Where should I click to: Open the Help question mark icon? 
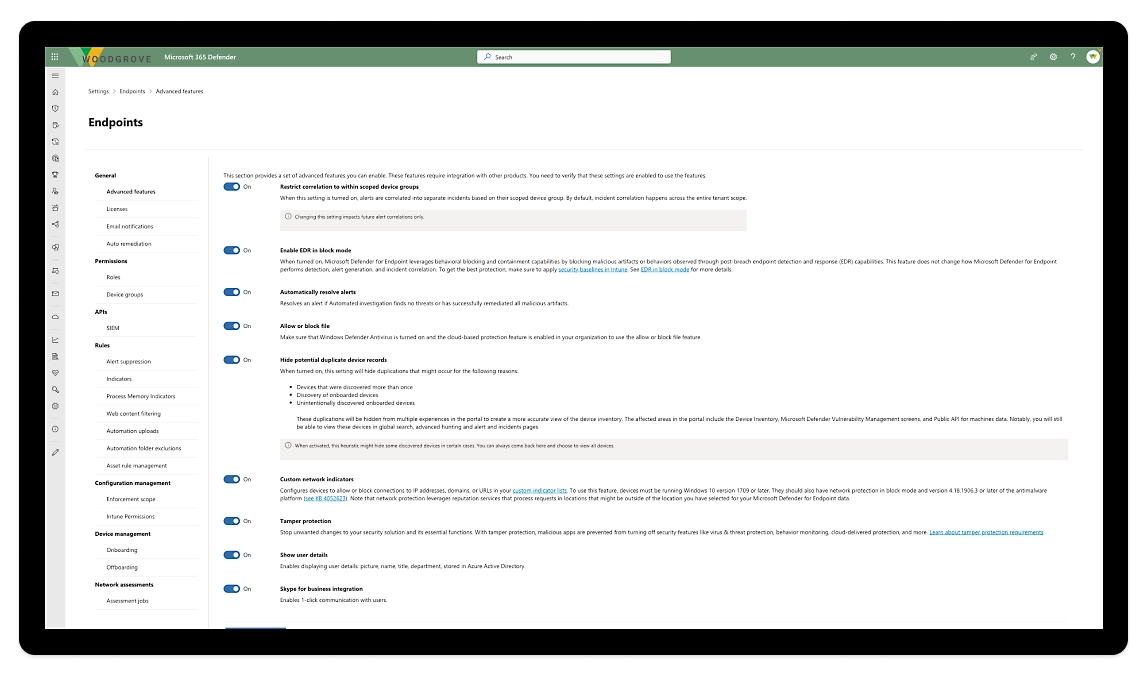[1073, 57]
